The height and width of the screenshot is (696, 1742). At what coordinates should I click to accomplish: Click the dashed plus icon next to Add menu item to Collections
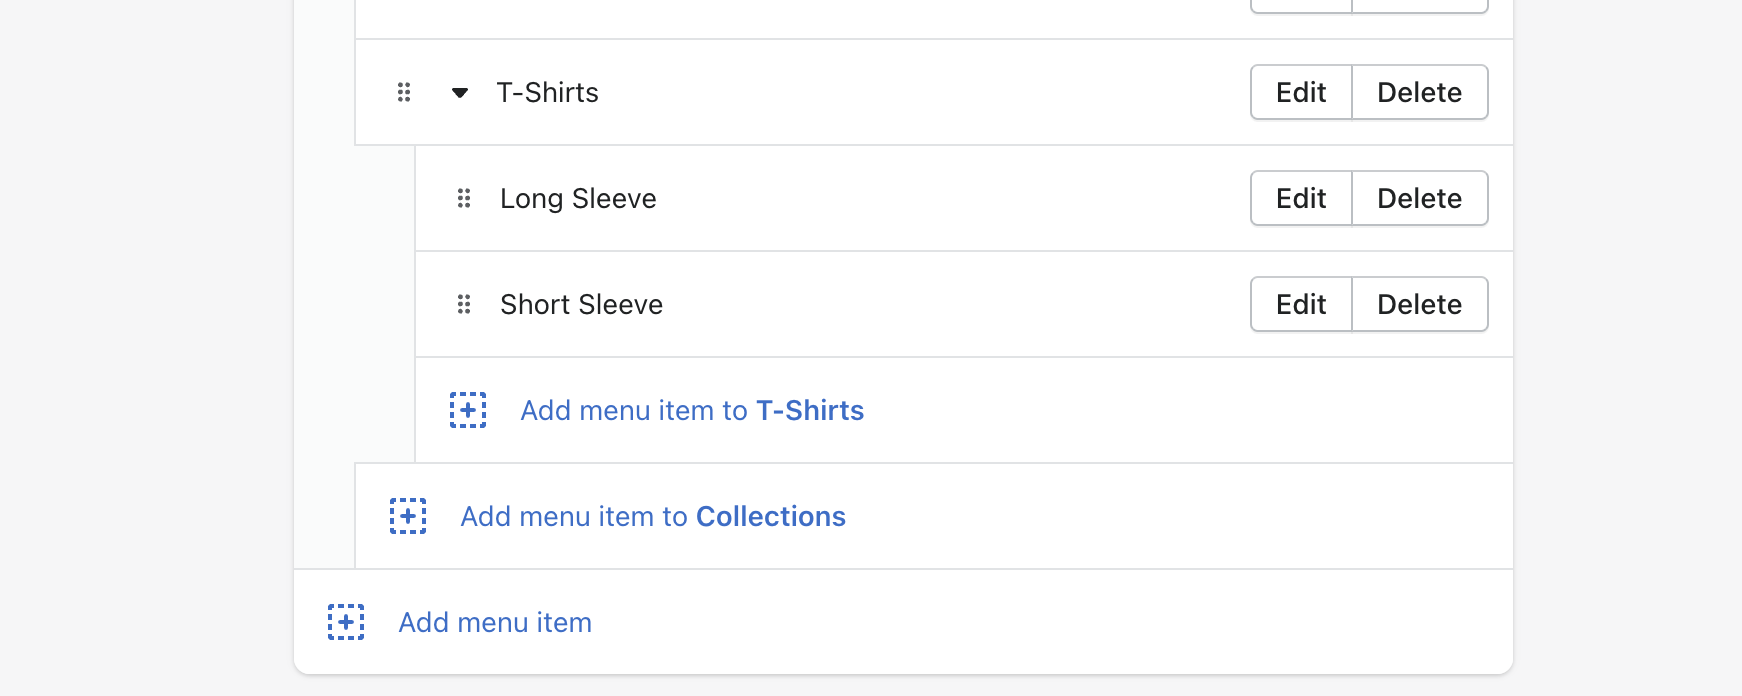click(407, 516)
